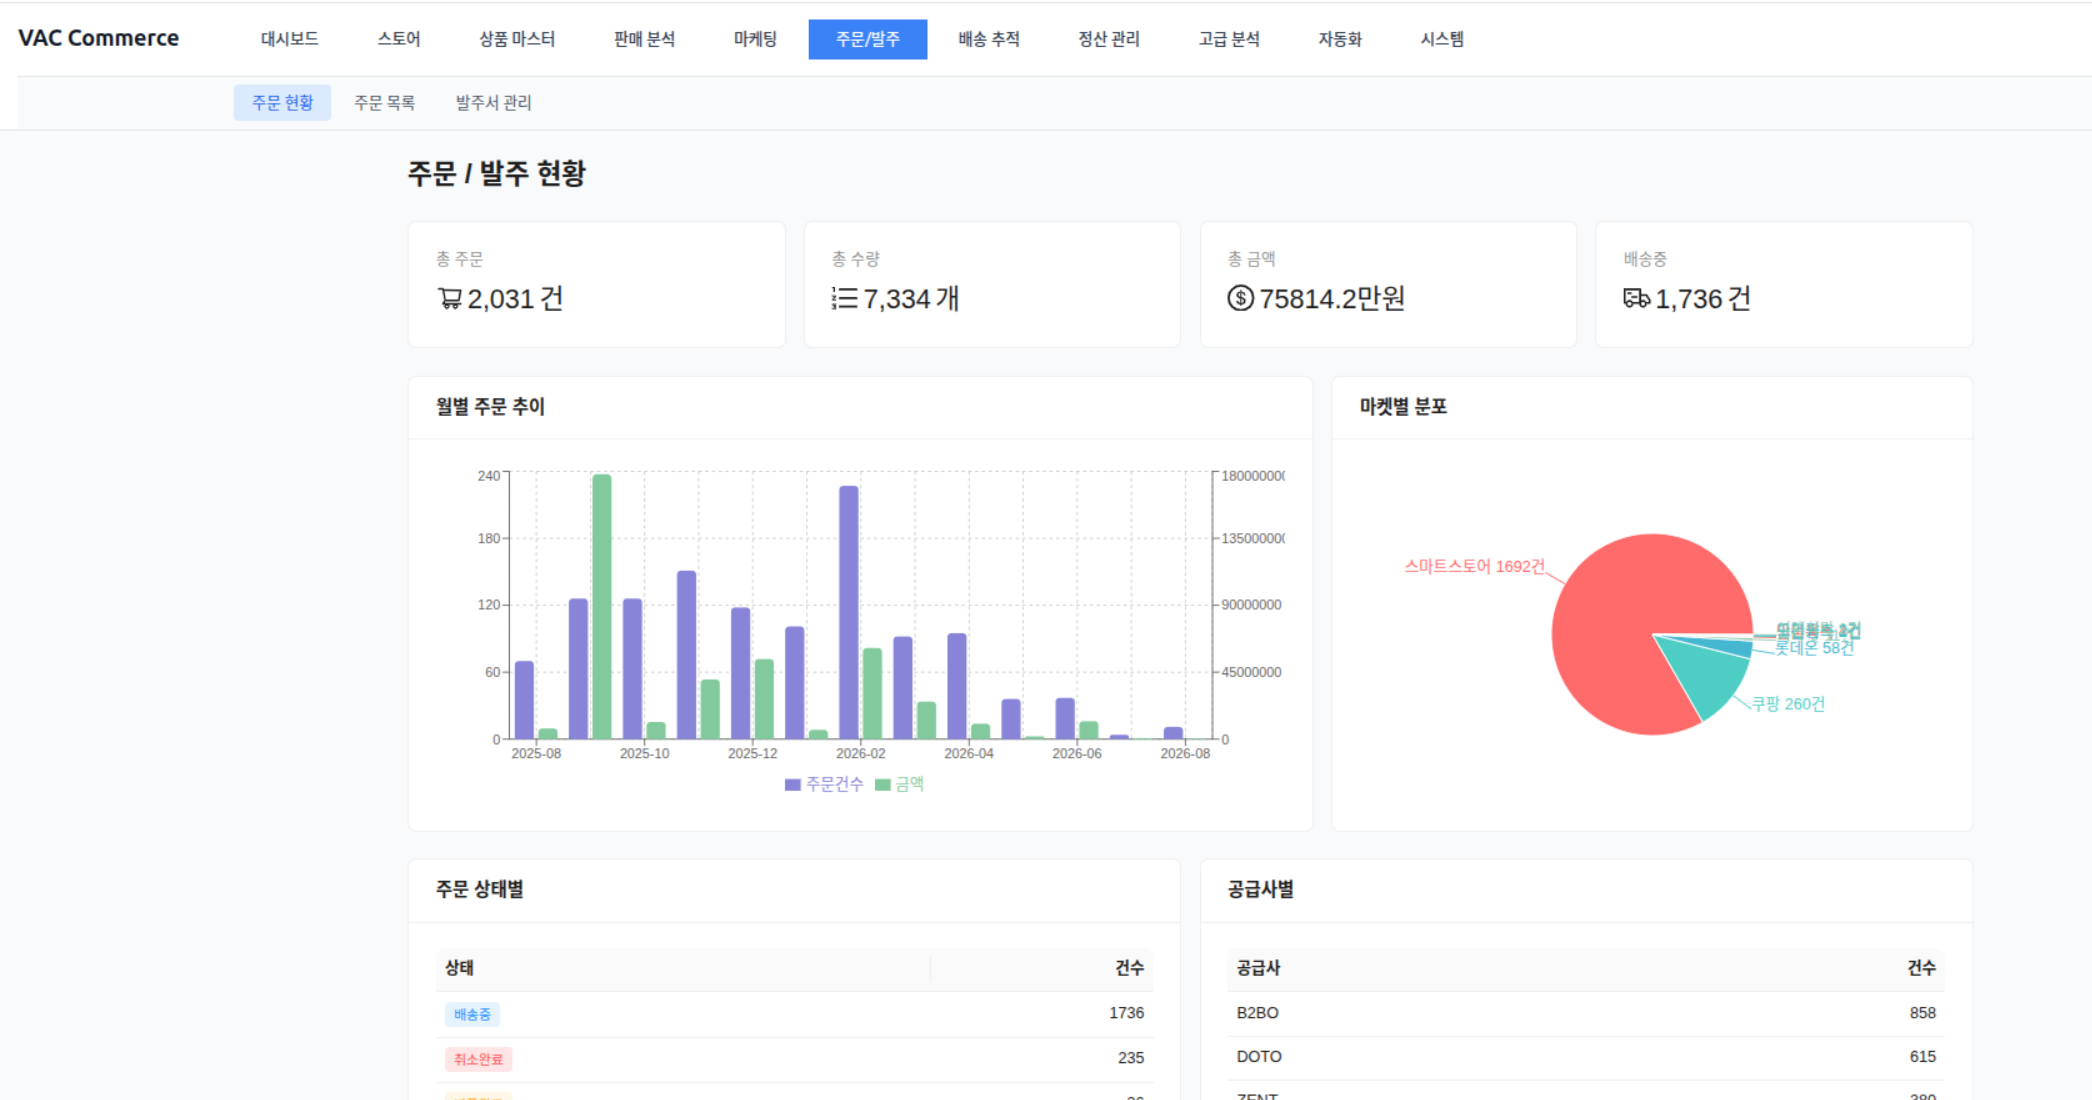
Task: Click the 615 supplier count cell
Action: 1922,1057
